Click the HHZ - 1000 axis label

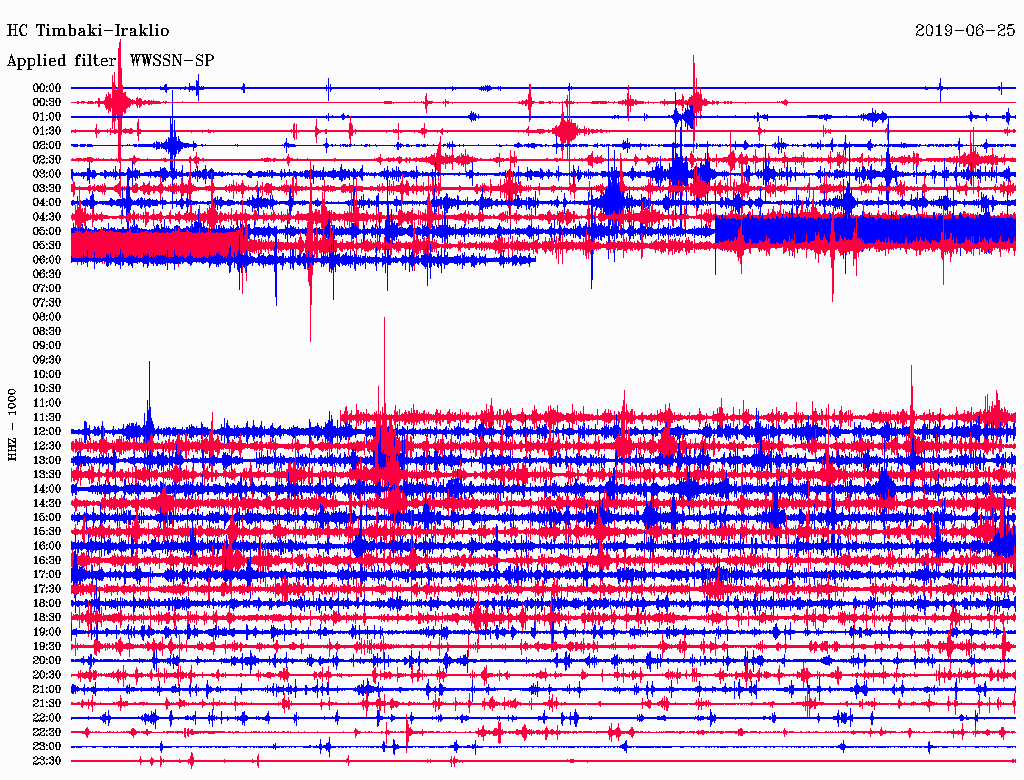tap(12, 425)
